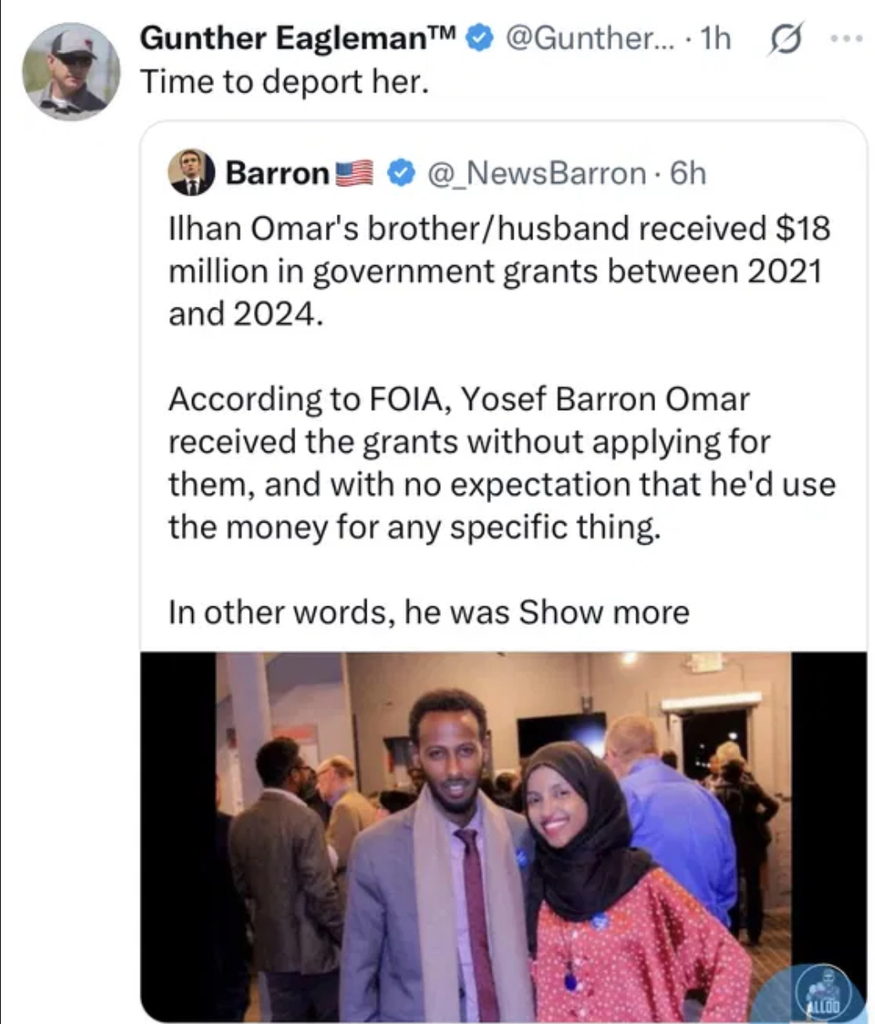Click the Barron display name
875x1024 pixels.
pyautogui.click(x=277, y=173)
